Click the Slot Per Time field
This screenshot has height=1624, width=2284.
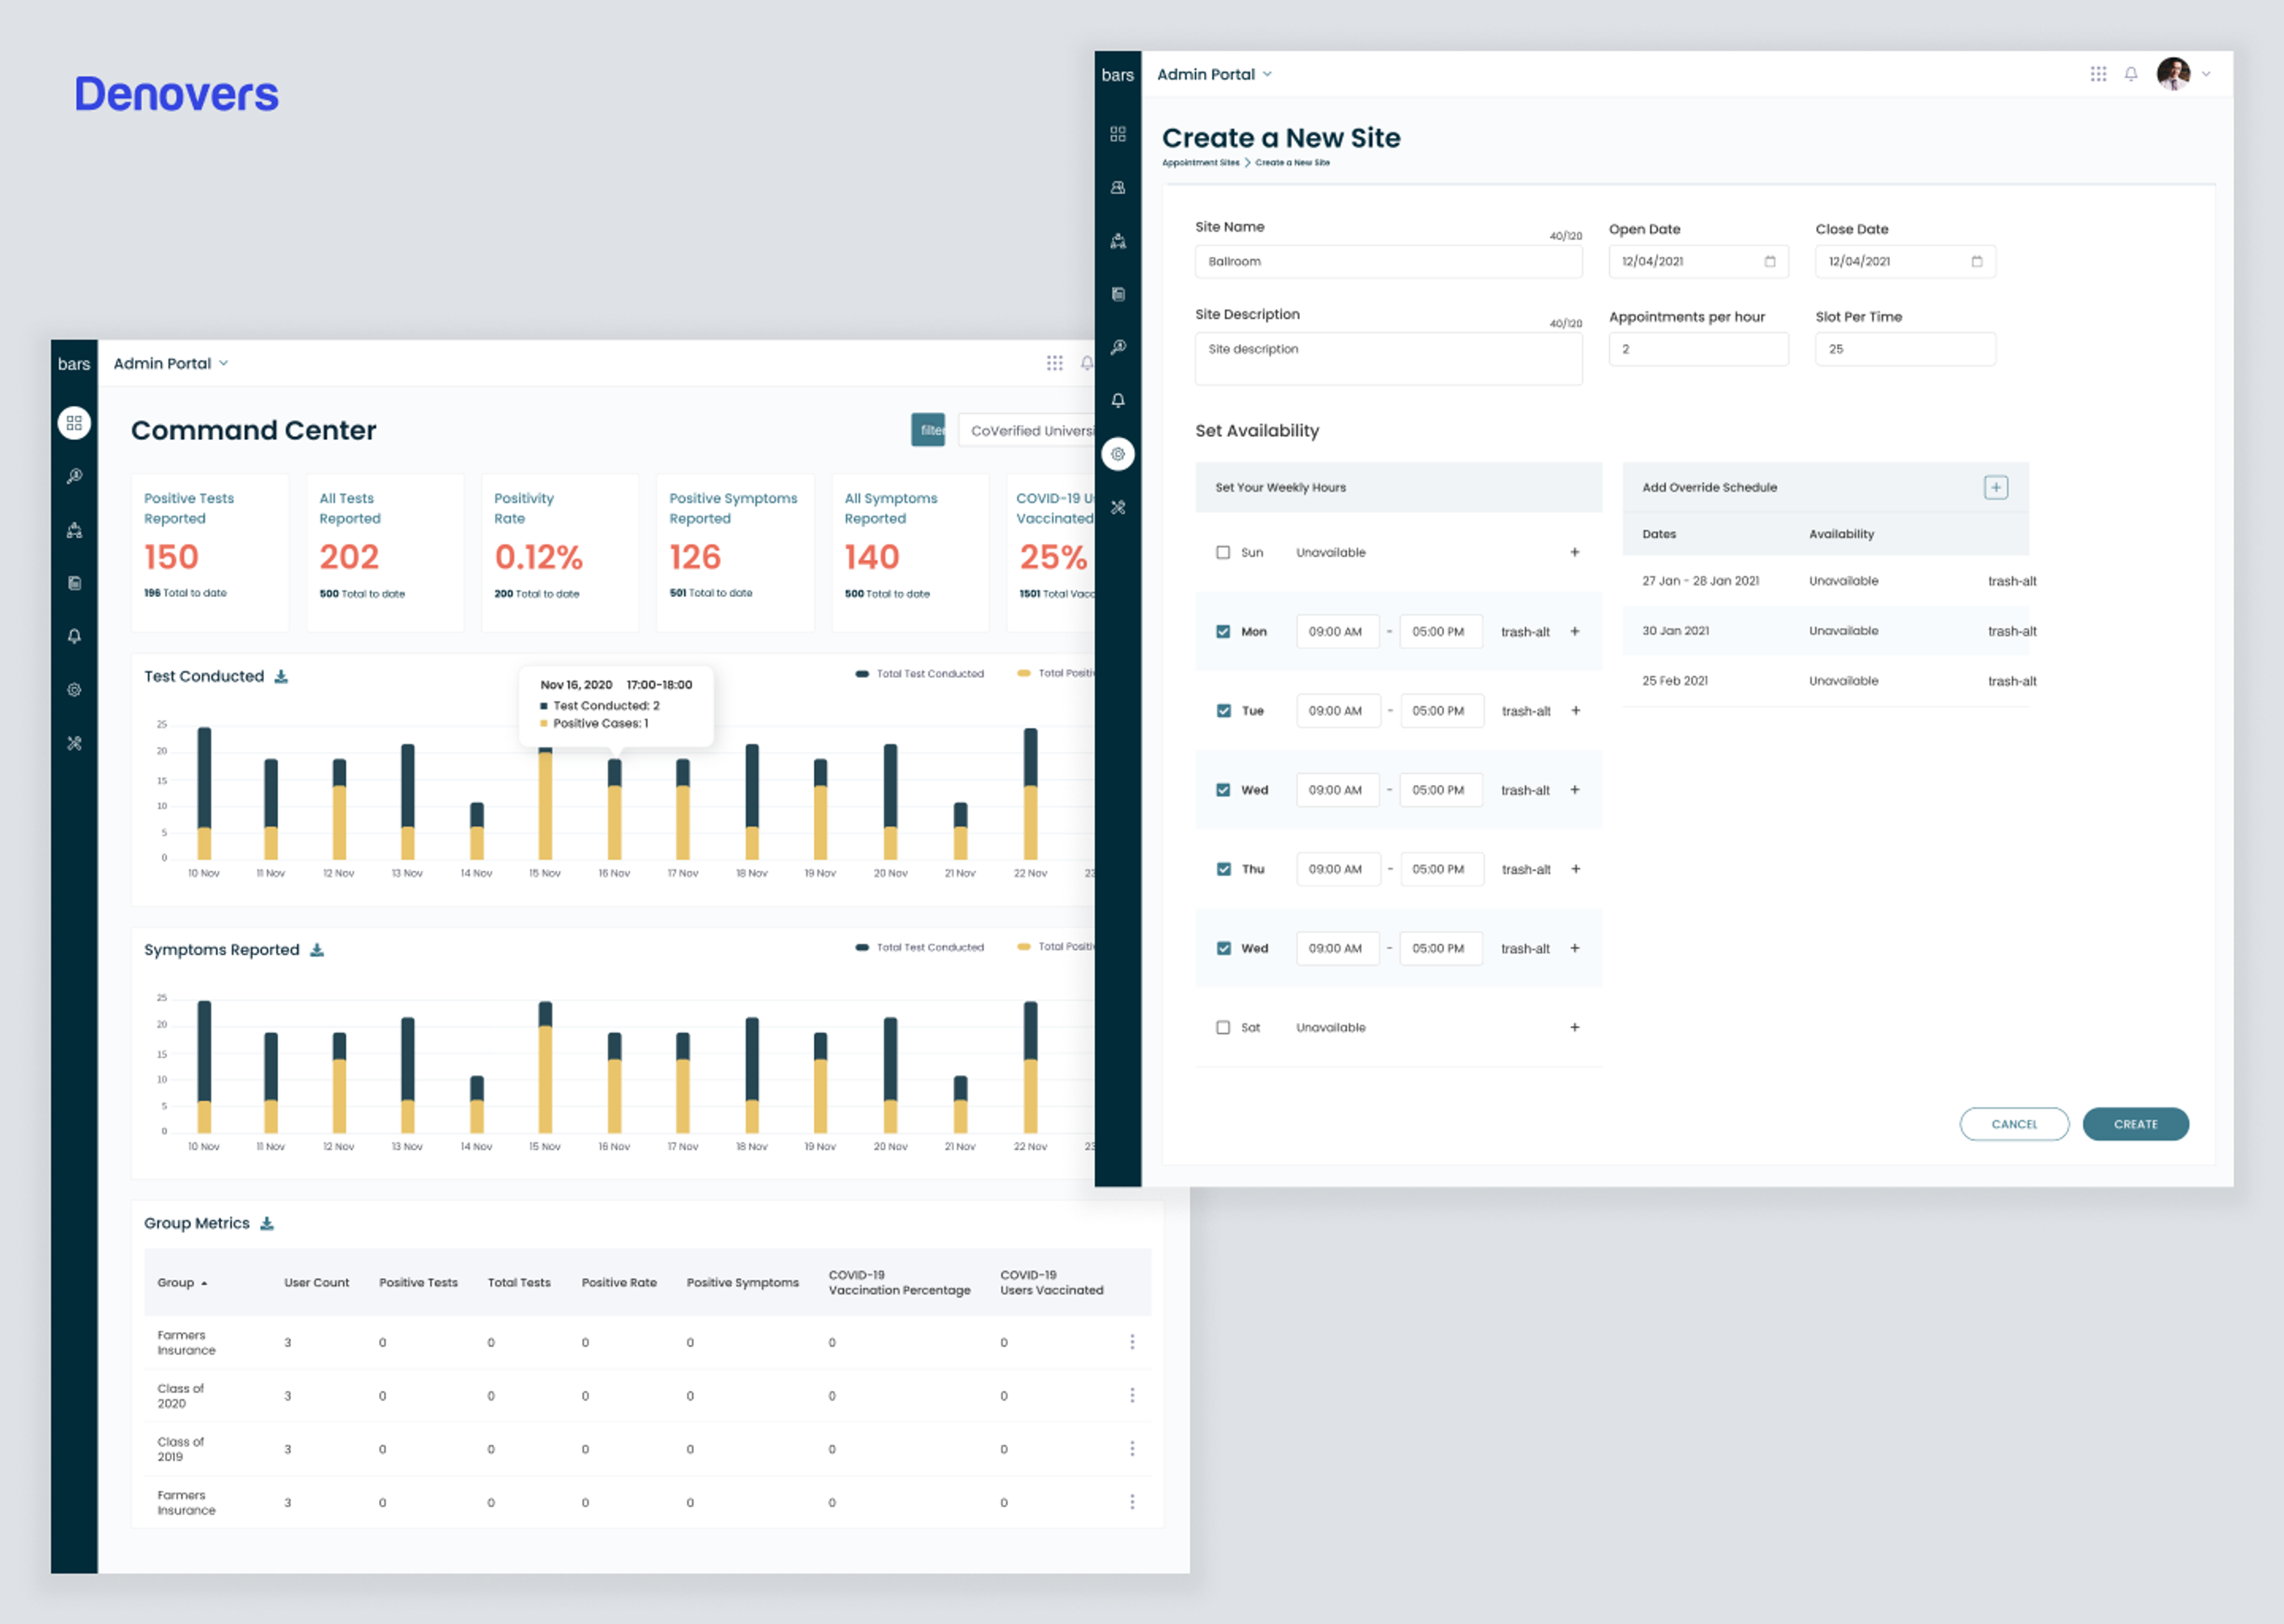1905,349
